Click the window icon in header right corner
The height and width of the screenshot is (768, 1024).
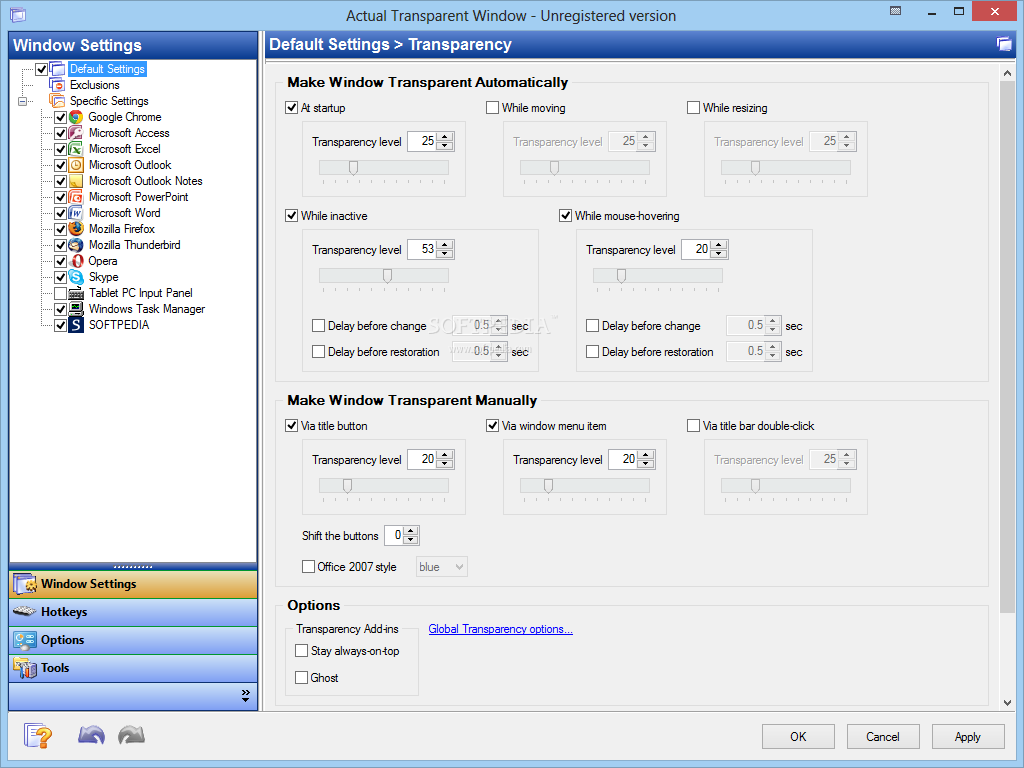click(1004, 44)
